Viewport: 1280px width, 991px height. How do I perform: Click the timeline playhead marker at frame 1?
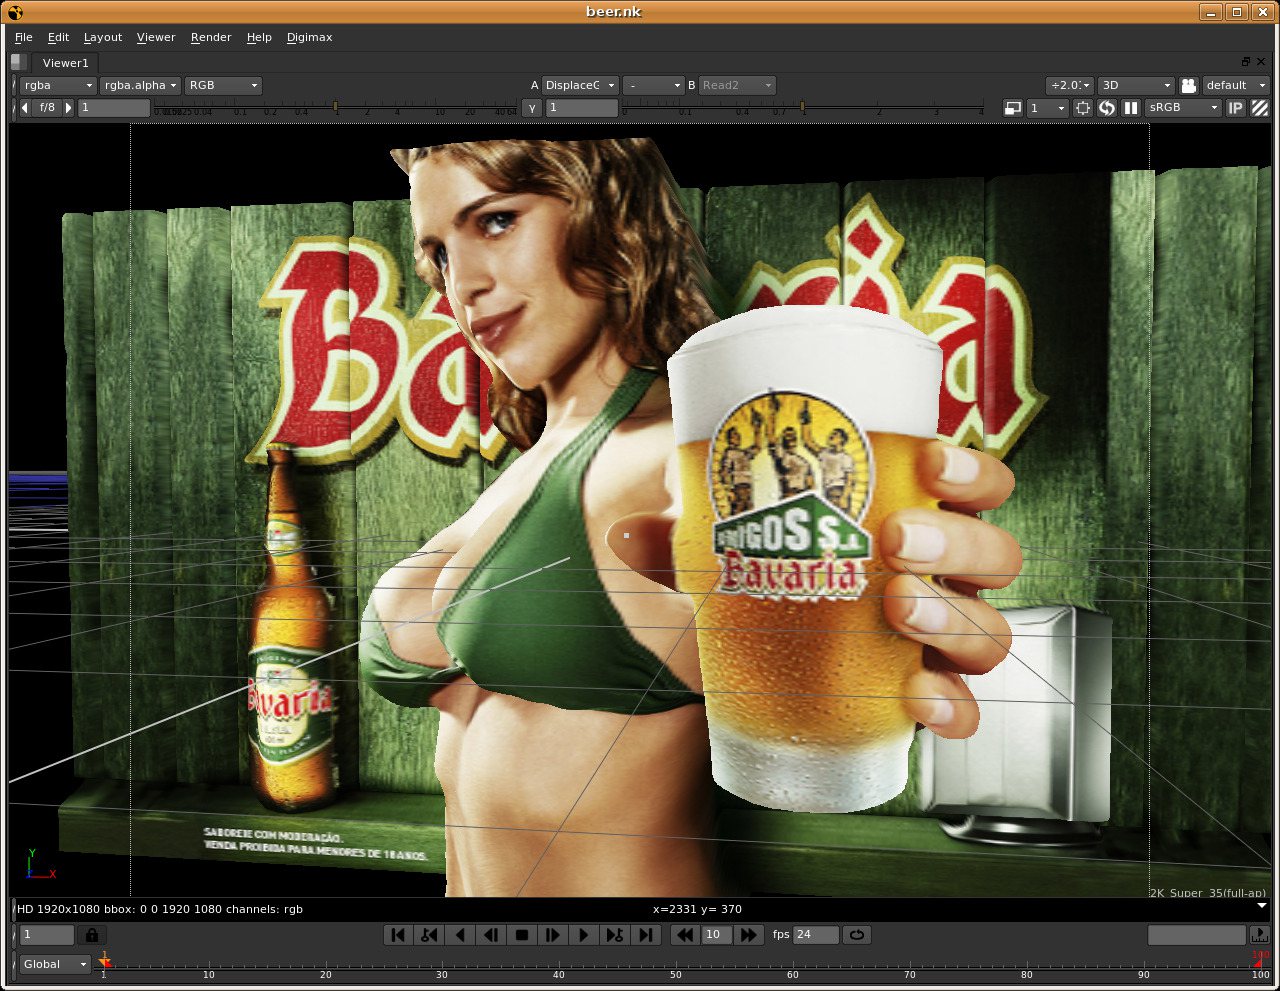click(x=104, y=962)
